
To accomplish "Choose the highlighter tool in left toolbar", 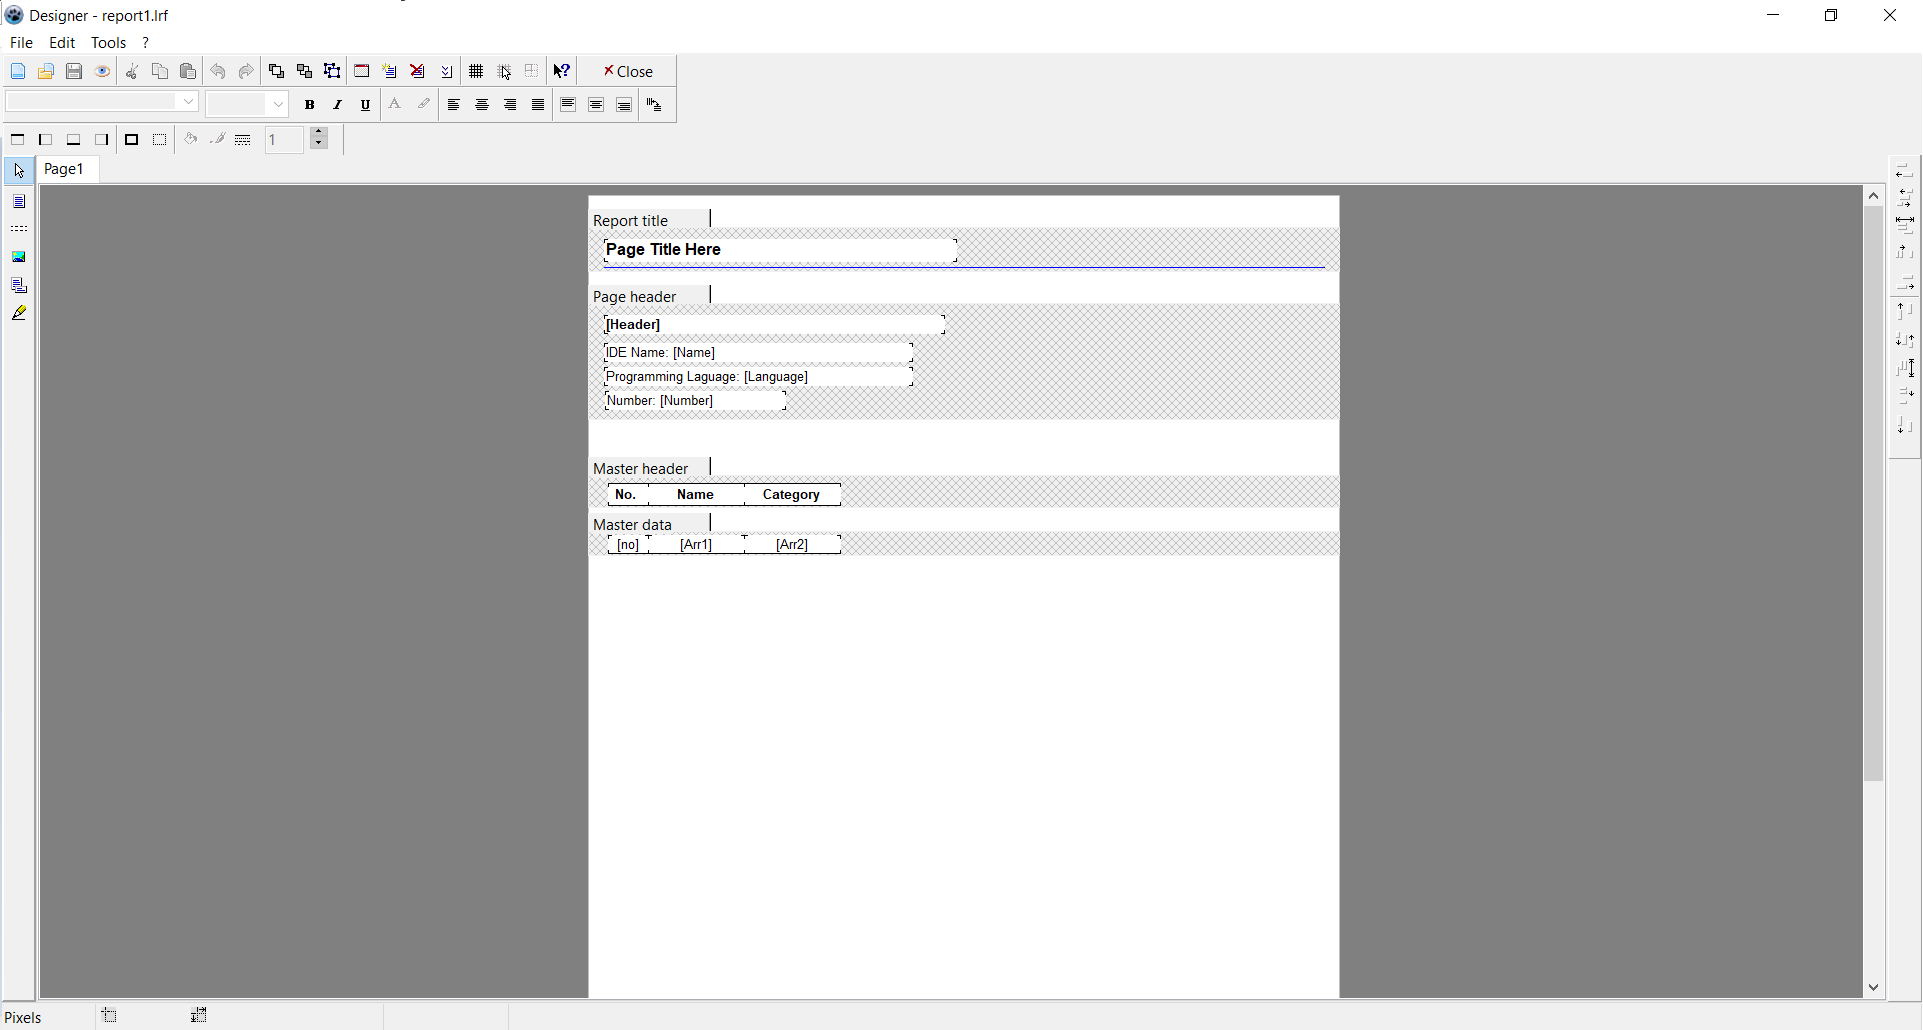I will pos(19,314).
